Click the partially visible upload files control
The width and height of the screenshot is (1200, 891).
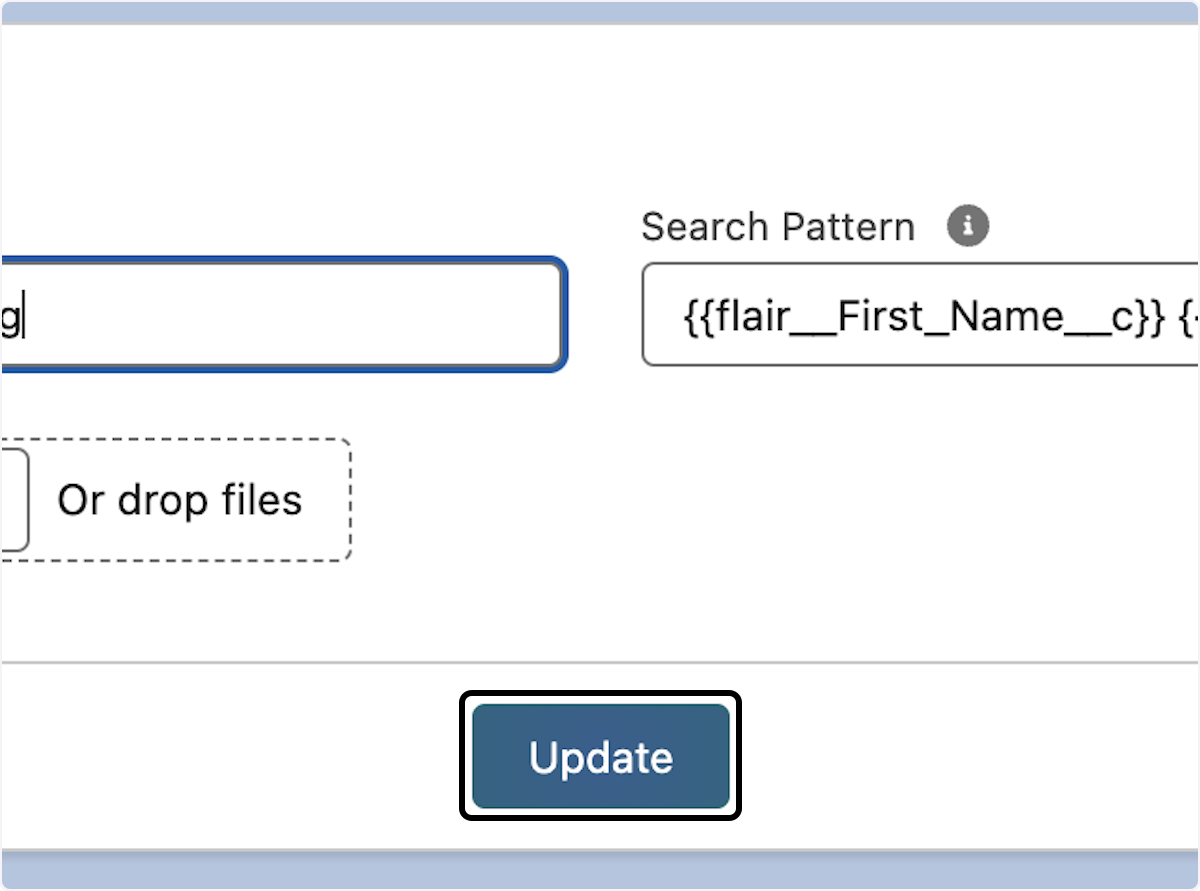(x=10, y=499)
